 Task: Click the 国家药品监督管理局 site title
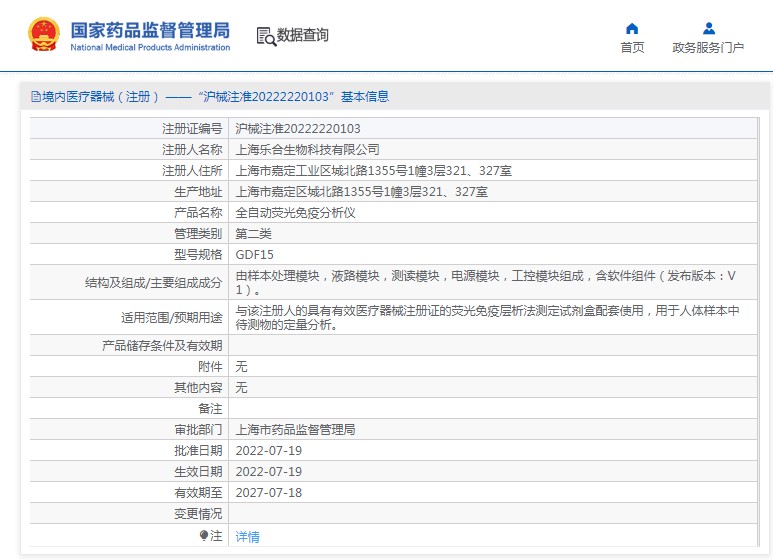[x=150, y=30]
